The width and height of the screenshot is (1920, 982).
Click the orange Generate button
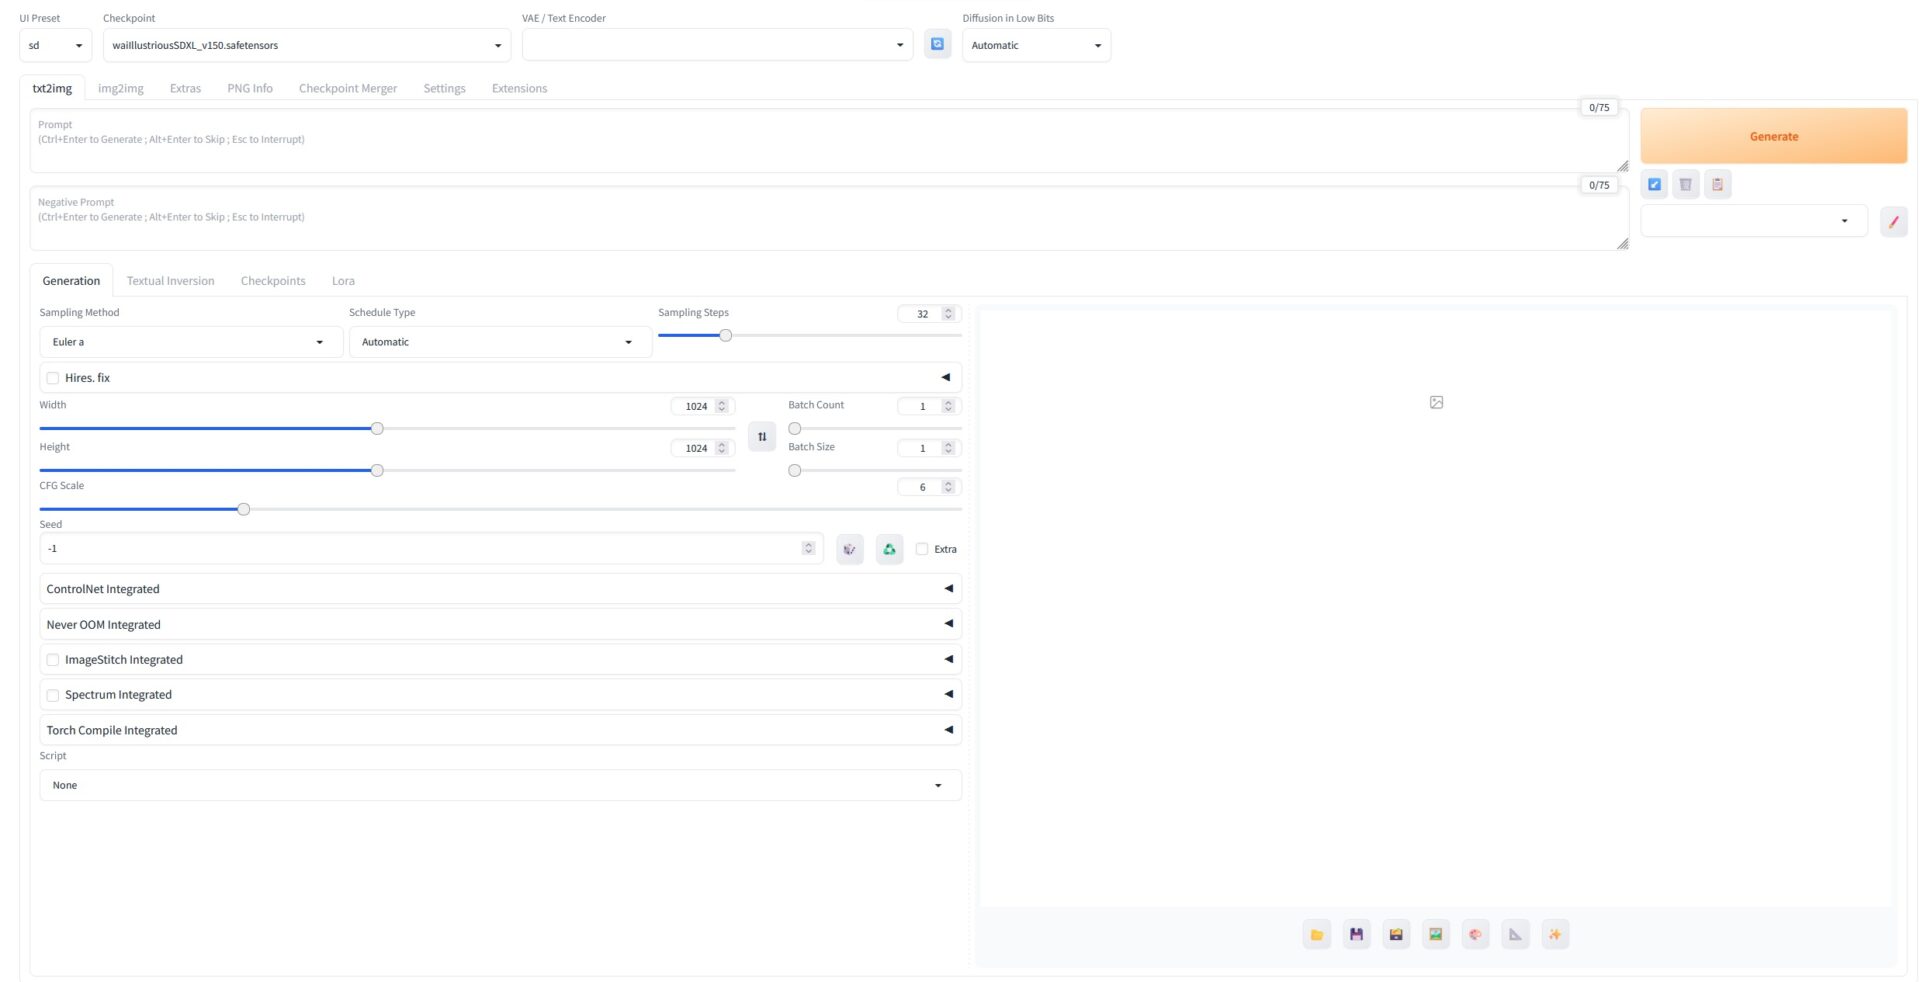1773,136
